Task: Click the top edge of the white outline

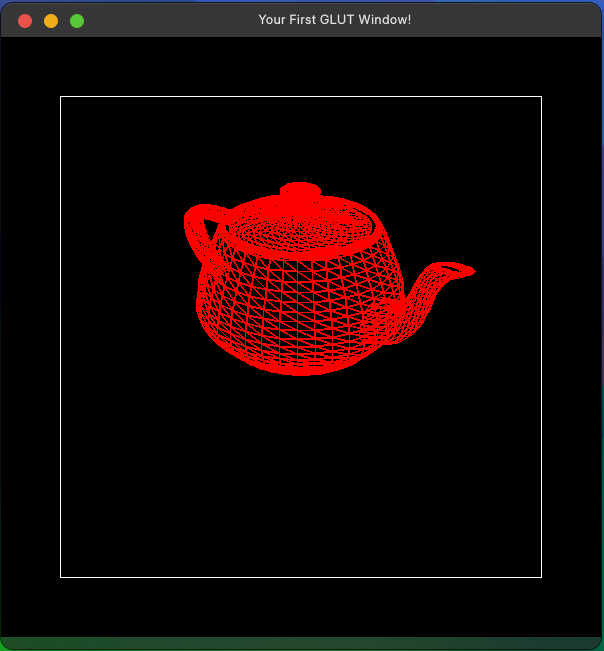Action: tap(300, 97)
